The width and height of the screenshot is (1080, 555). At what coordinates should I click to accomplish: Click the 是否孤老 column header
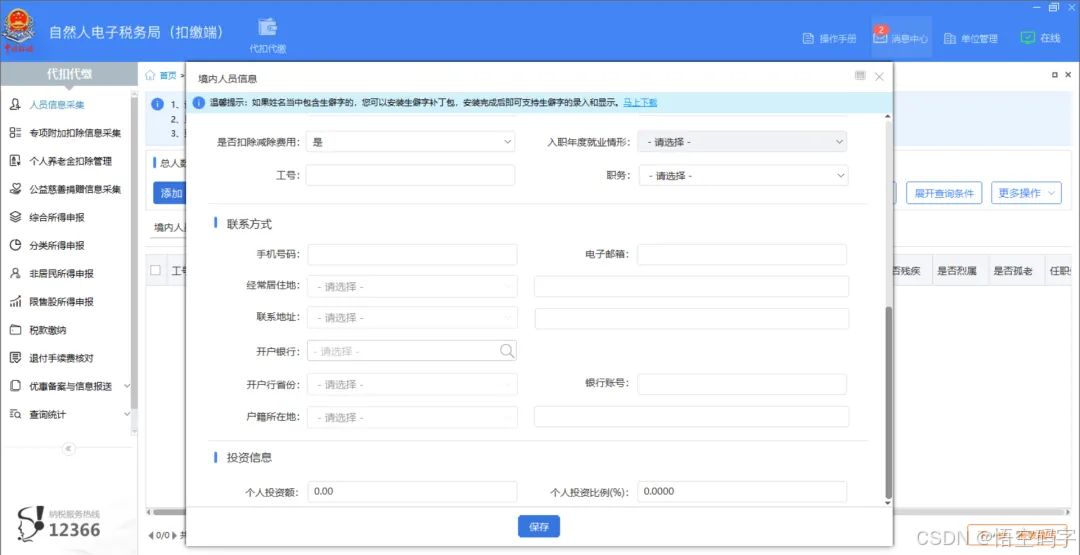point(1012,271)
